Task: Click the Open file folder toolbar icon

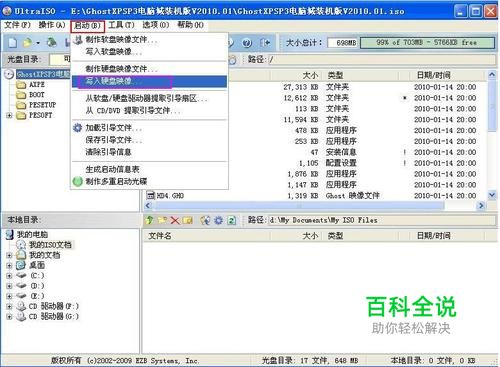Action: [x=27, y=43]
